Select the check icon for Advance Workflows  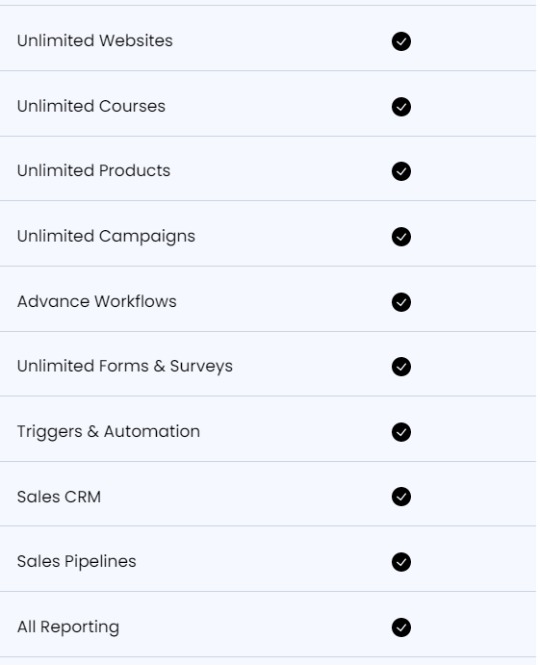401,302
